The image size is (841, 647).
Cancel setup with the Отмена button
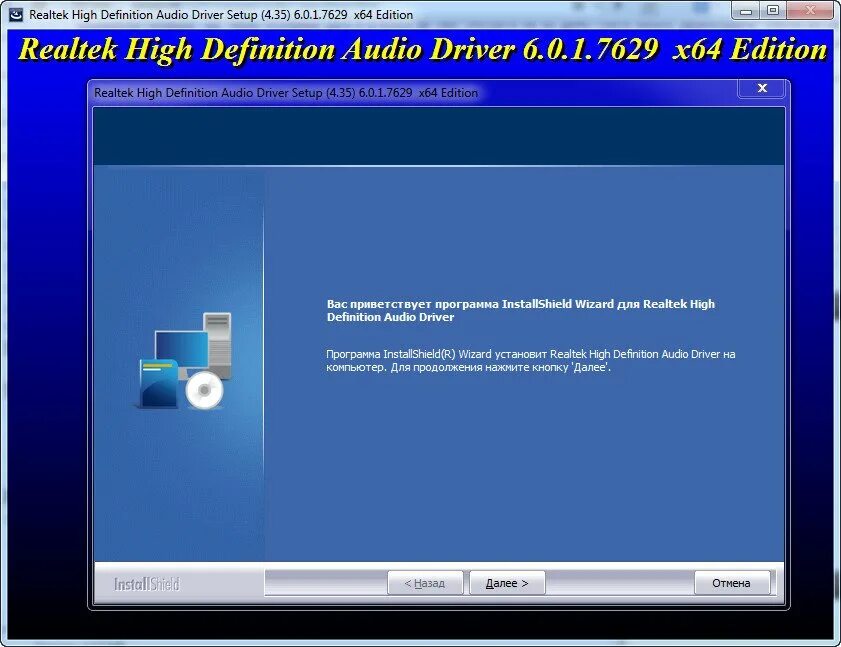[732, 583]
